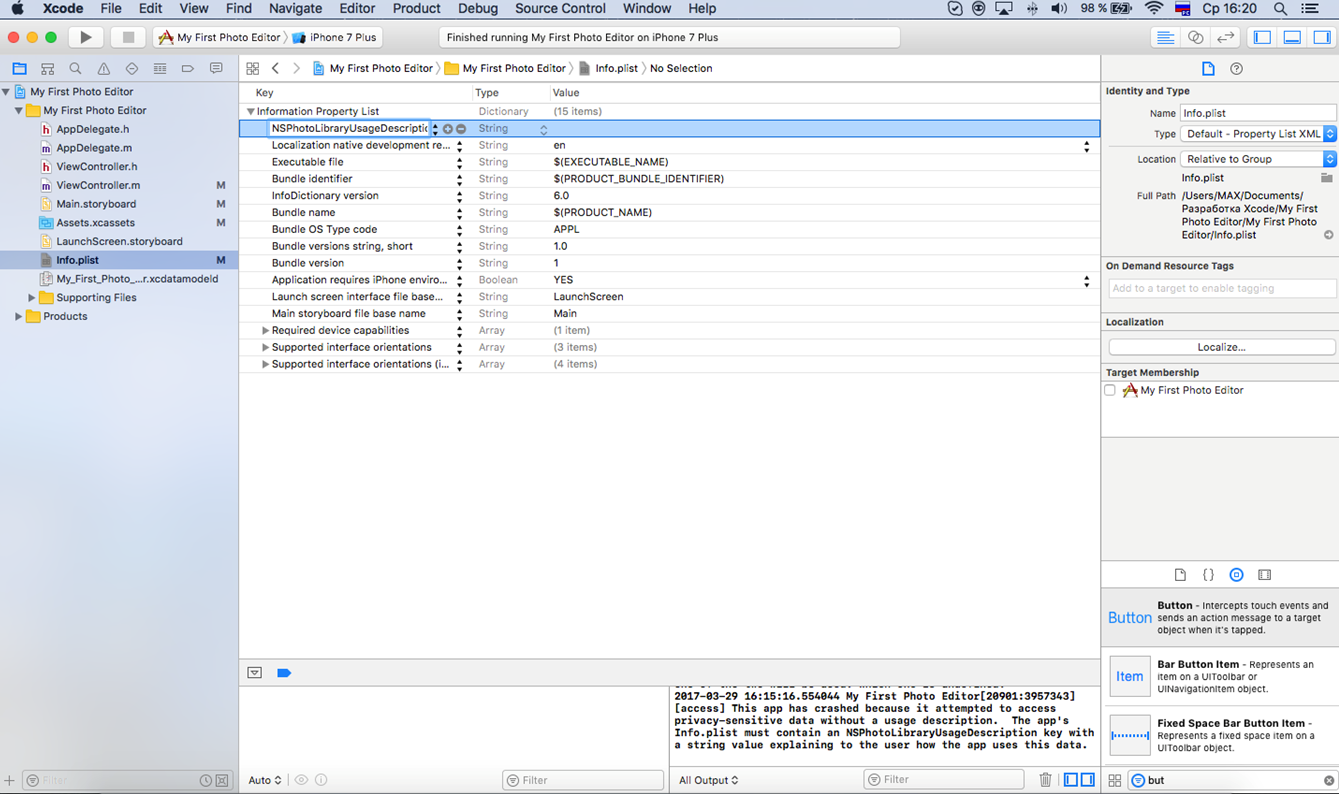
Task: Show the Object library icon
Action: 1236,575
